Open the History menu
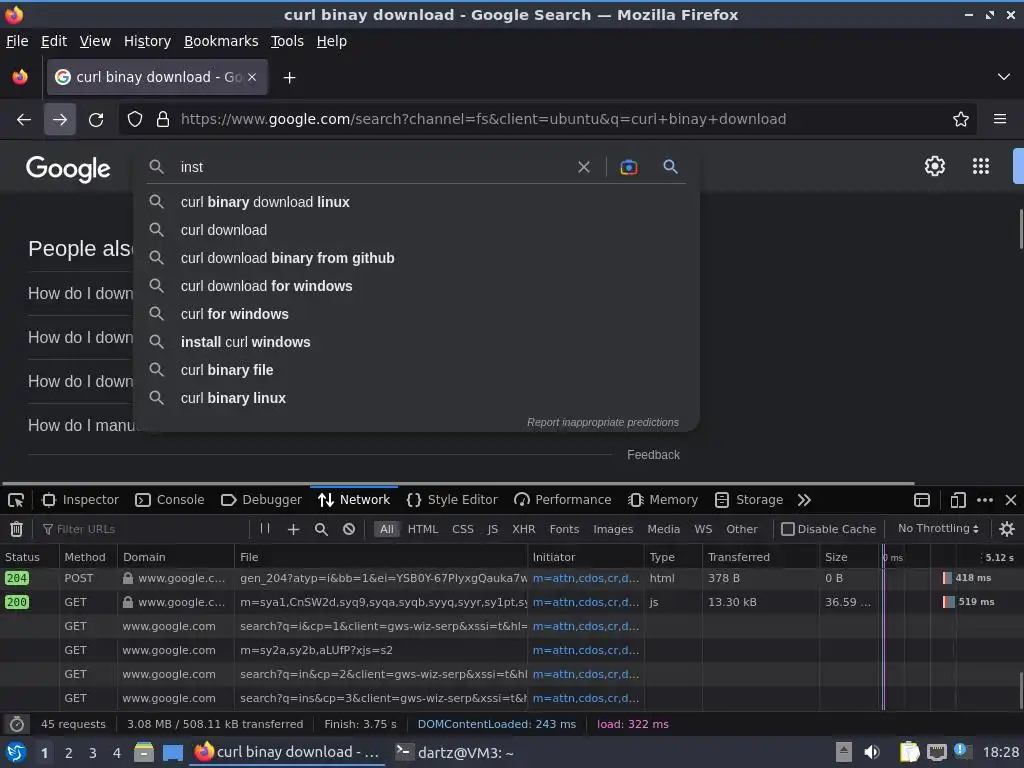The height and width of the screenshot is (768, 1024). [147, 41]
